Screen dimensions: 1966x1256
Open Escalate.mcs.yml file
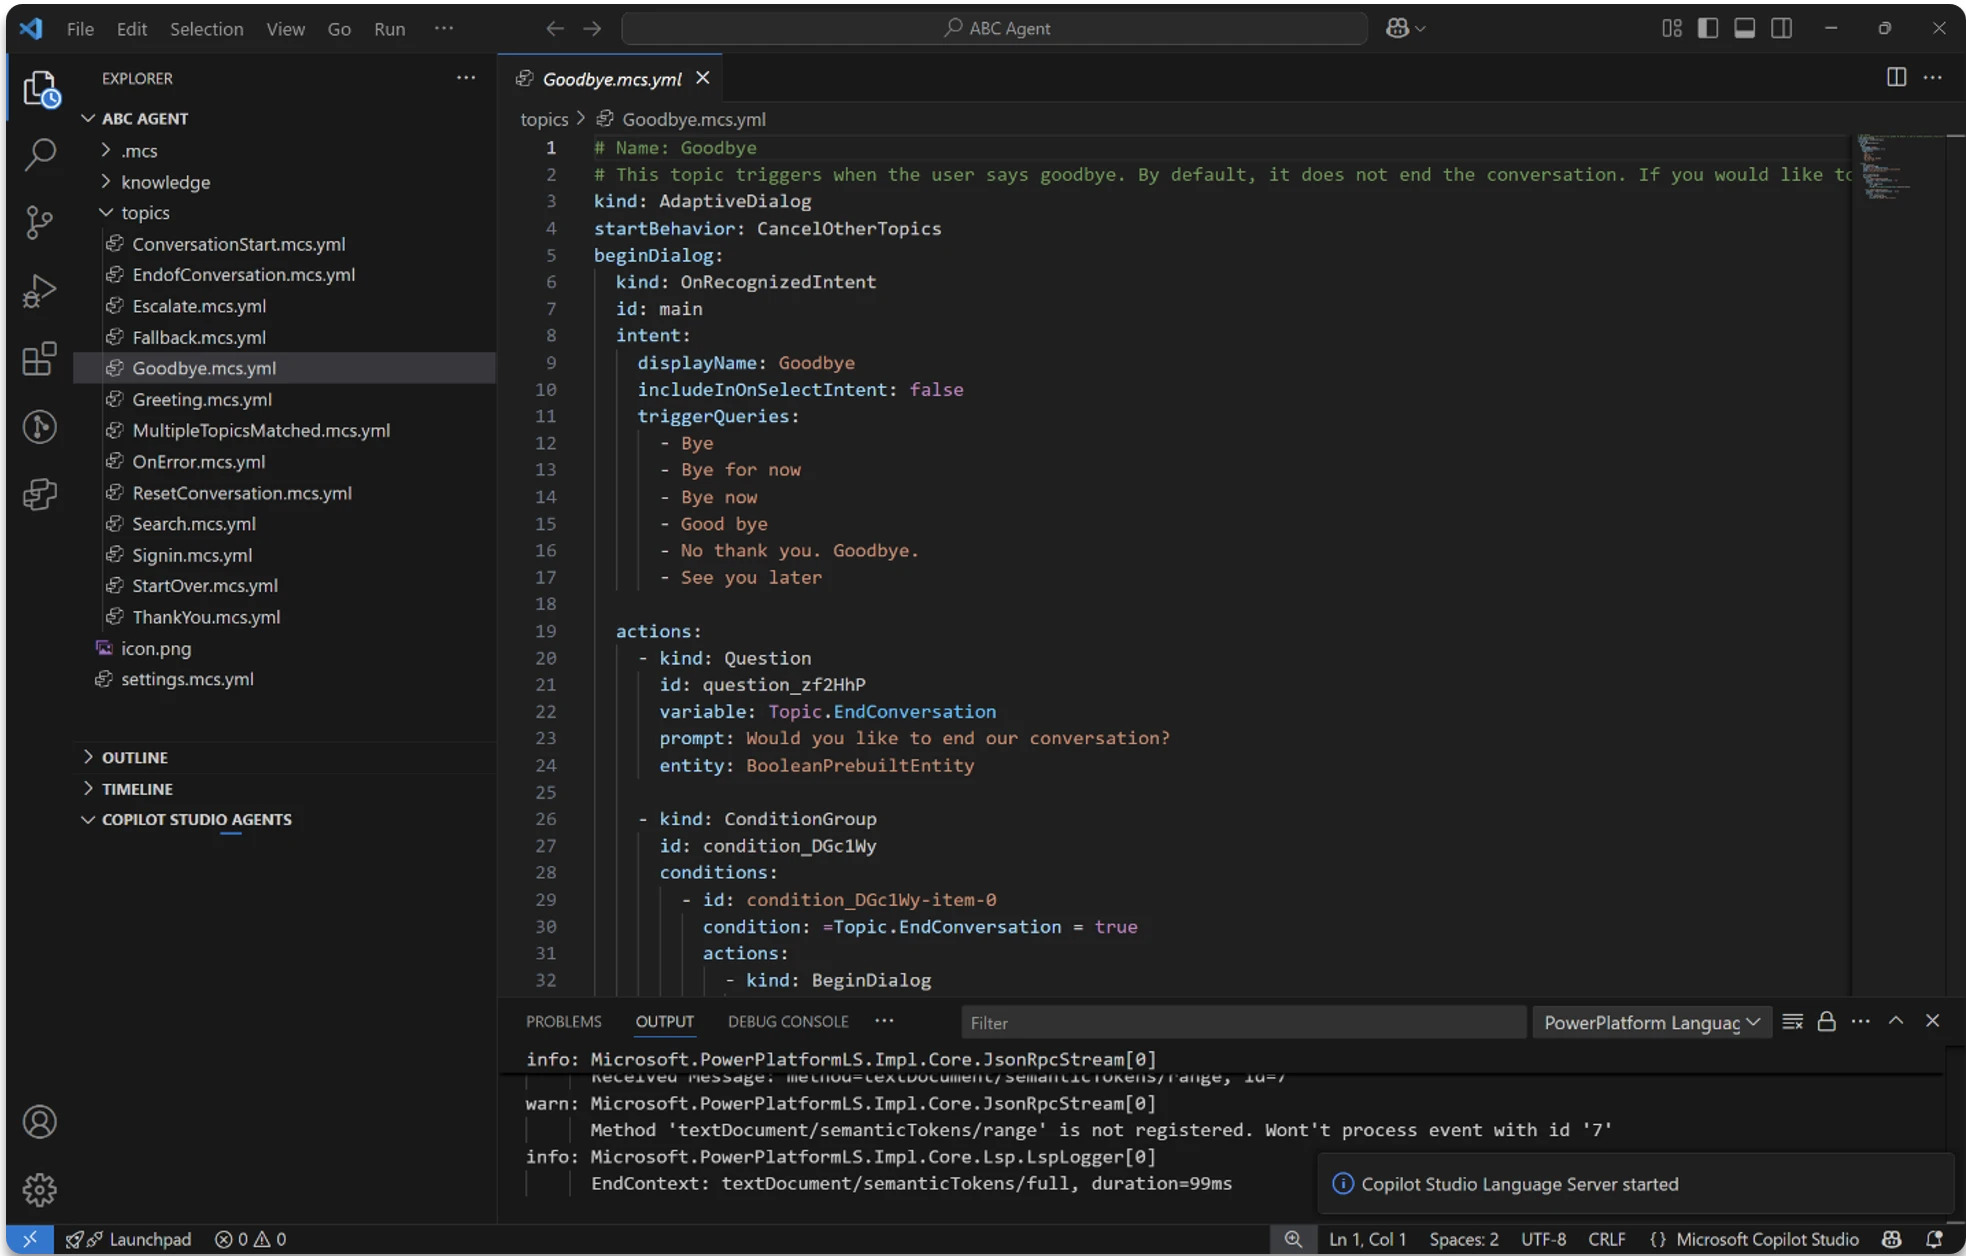[285, 306]
